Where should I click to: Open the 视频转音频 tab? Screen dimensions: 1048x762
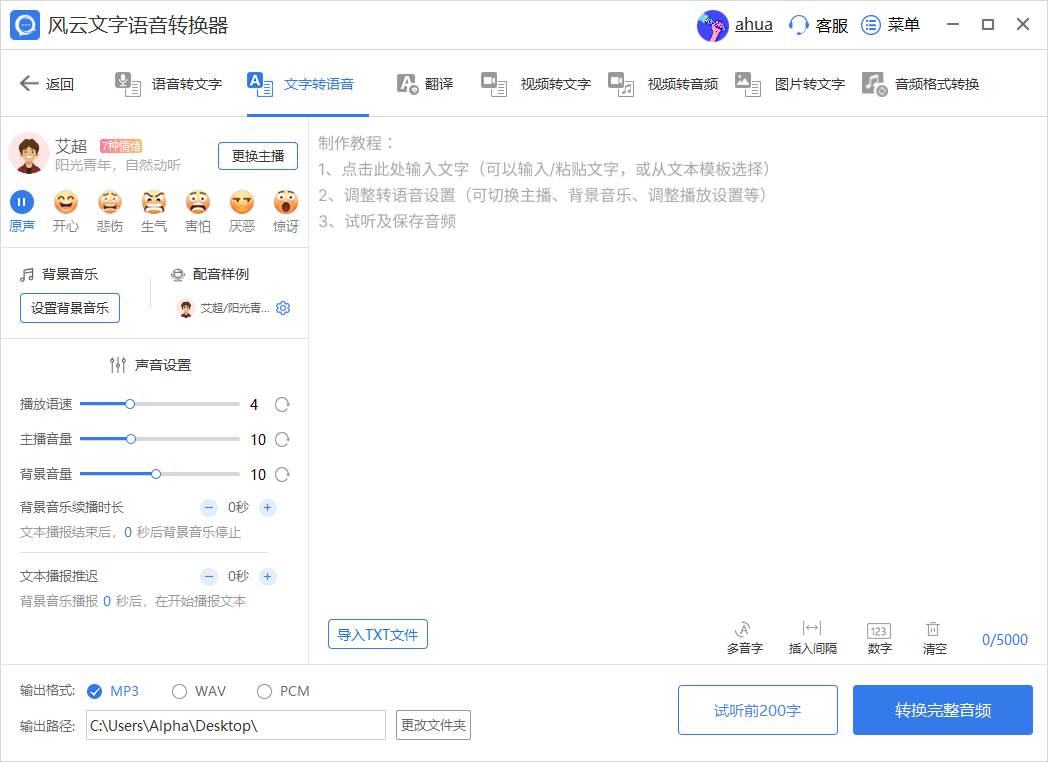(664, 84)
